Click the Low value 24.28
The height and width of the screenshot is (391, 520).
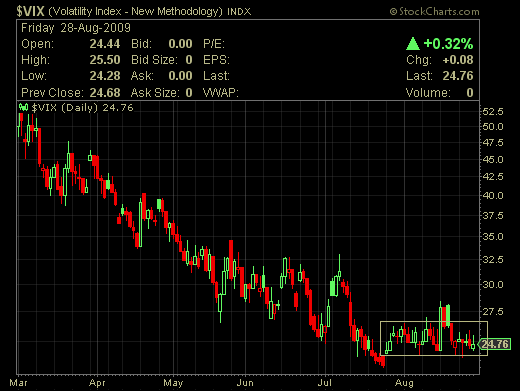[105, 76]
